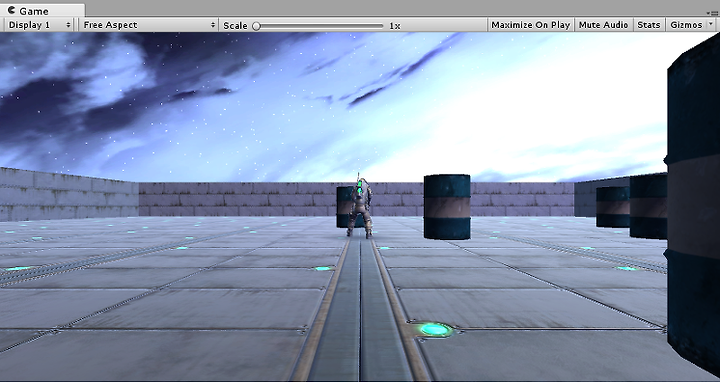Click the Scale slider handle
Screen dimensions: 720x383
[x=256, y=26]
